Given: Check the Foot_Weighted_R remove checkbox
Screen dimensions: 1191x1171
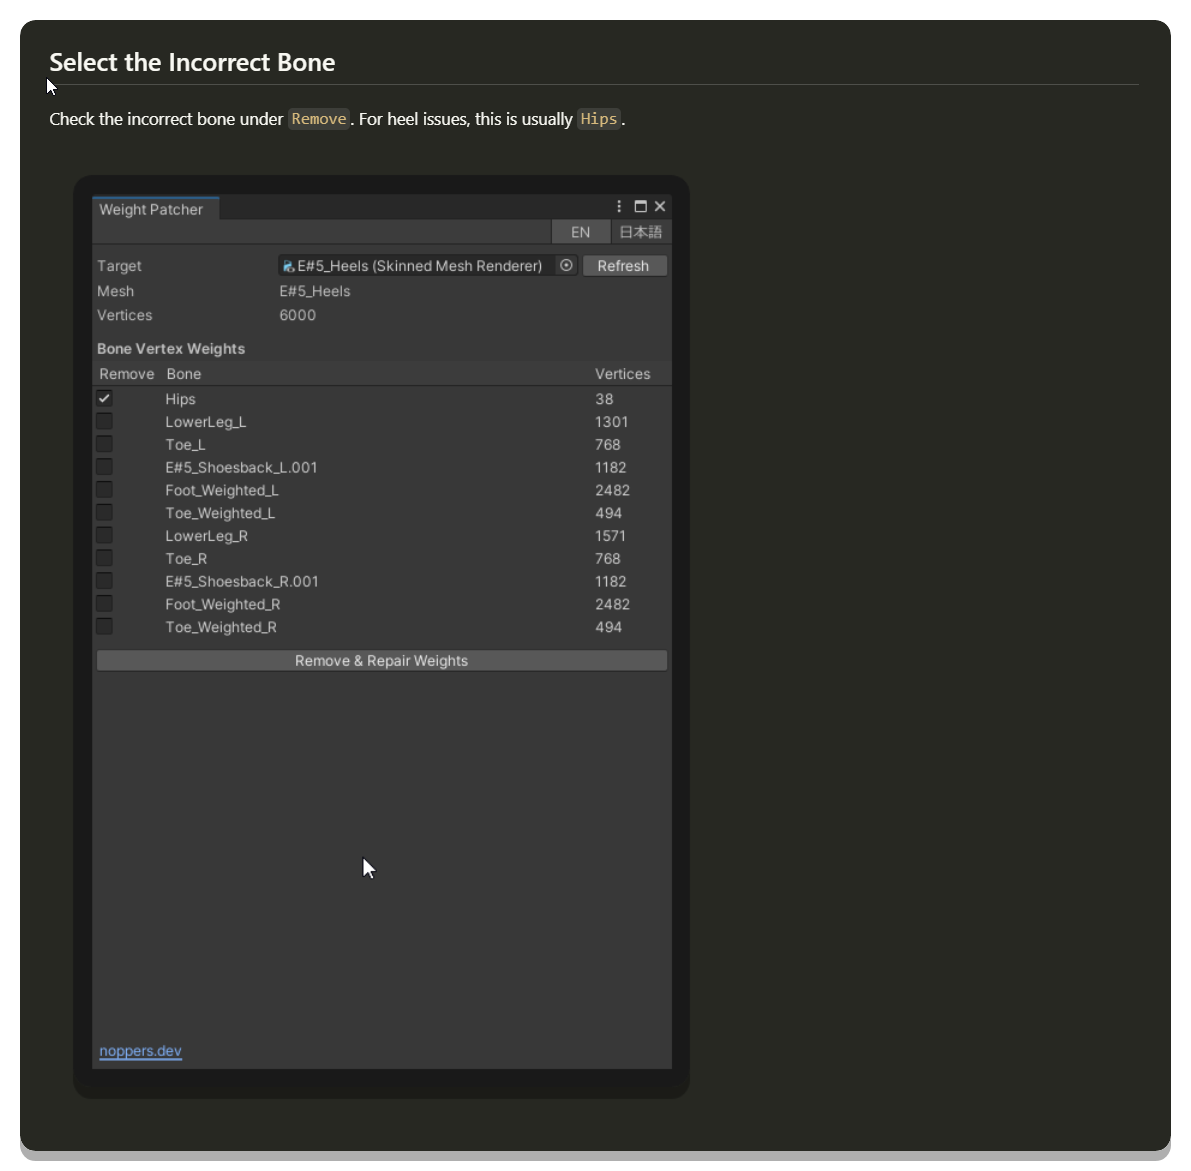Looking at the screenshot, I should click(x=104, y=604).
